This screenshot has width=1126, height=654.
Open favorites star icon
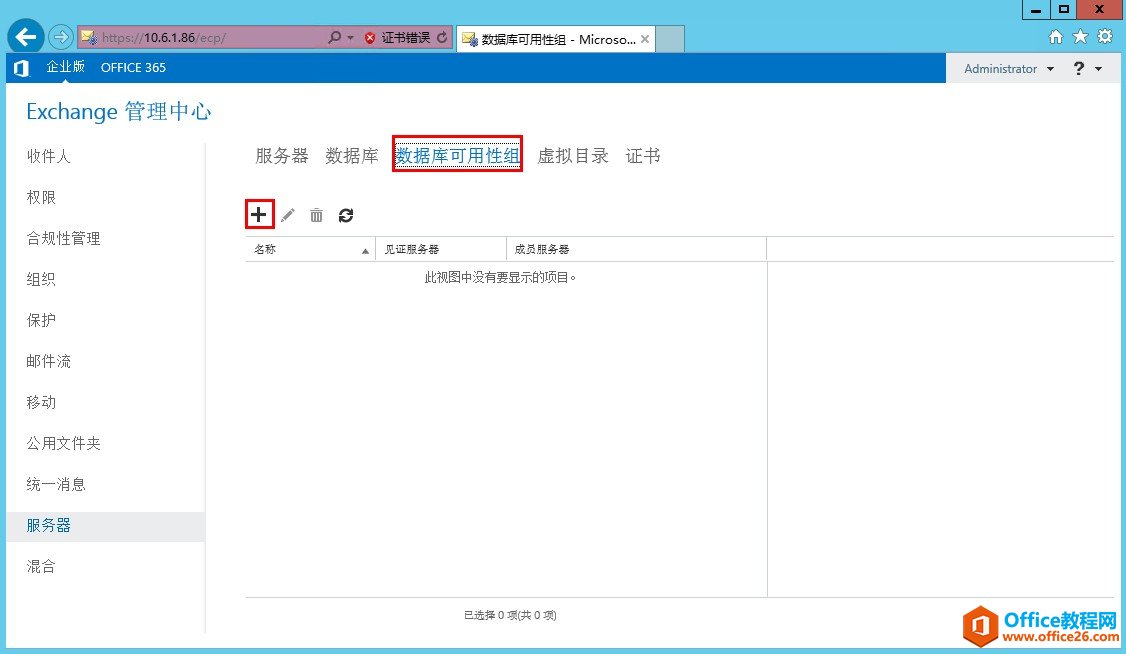(x=1080, y=37)
